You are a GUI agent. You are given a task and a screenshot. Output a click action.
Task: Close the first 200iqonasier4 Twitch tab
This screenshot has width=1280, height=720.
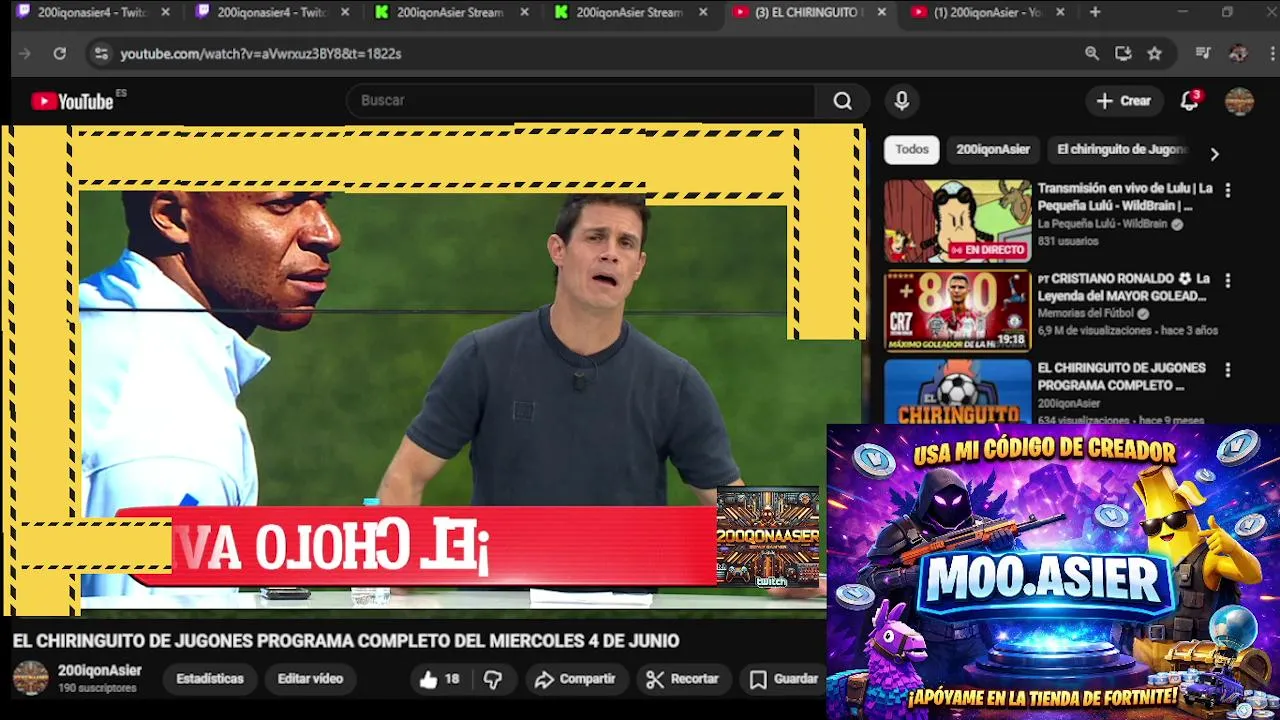165,12
